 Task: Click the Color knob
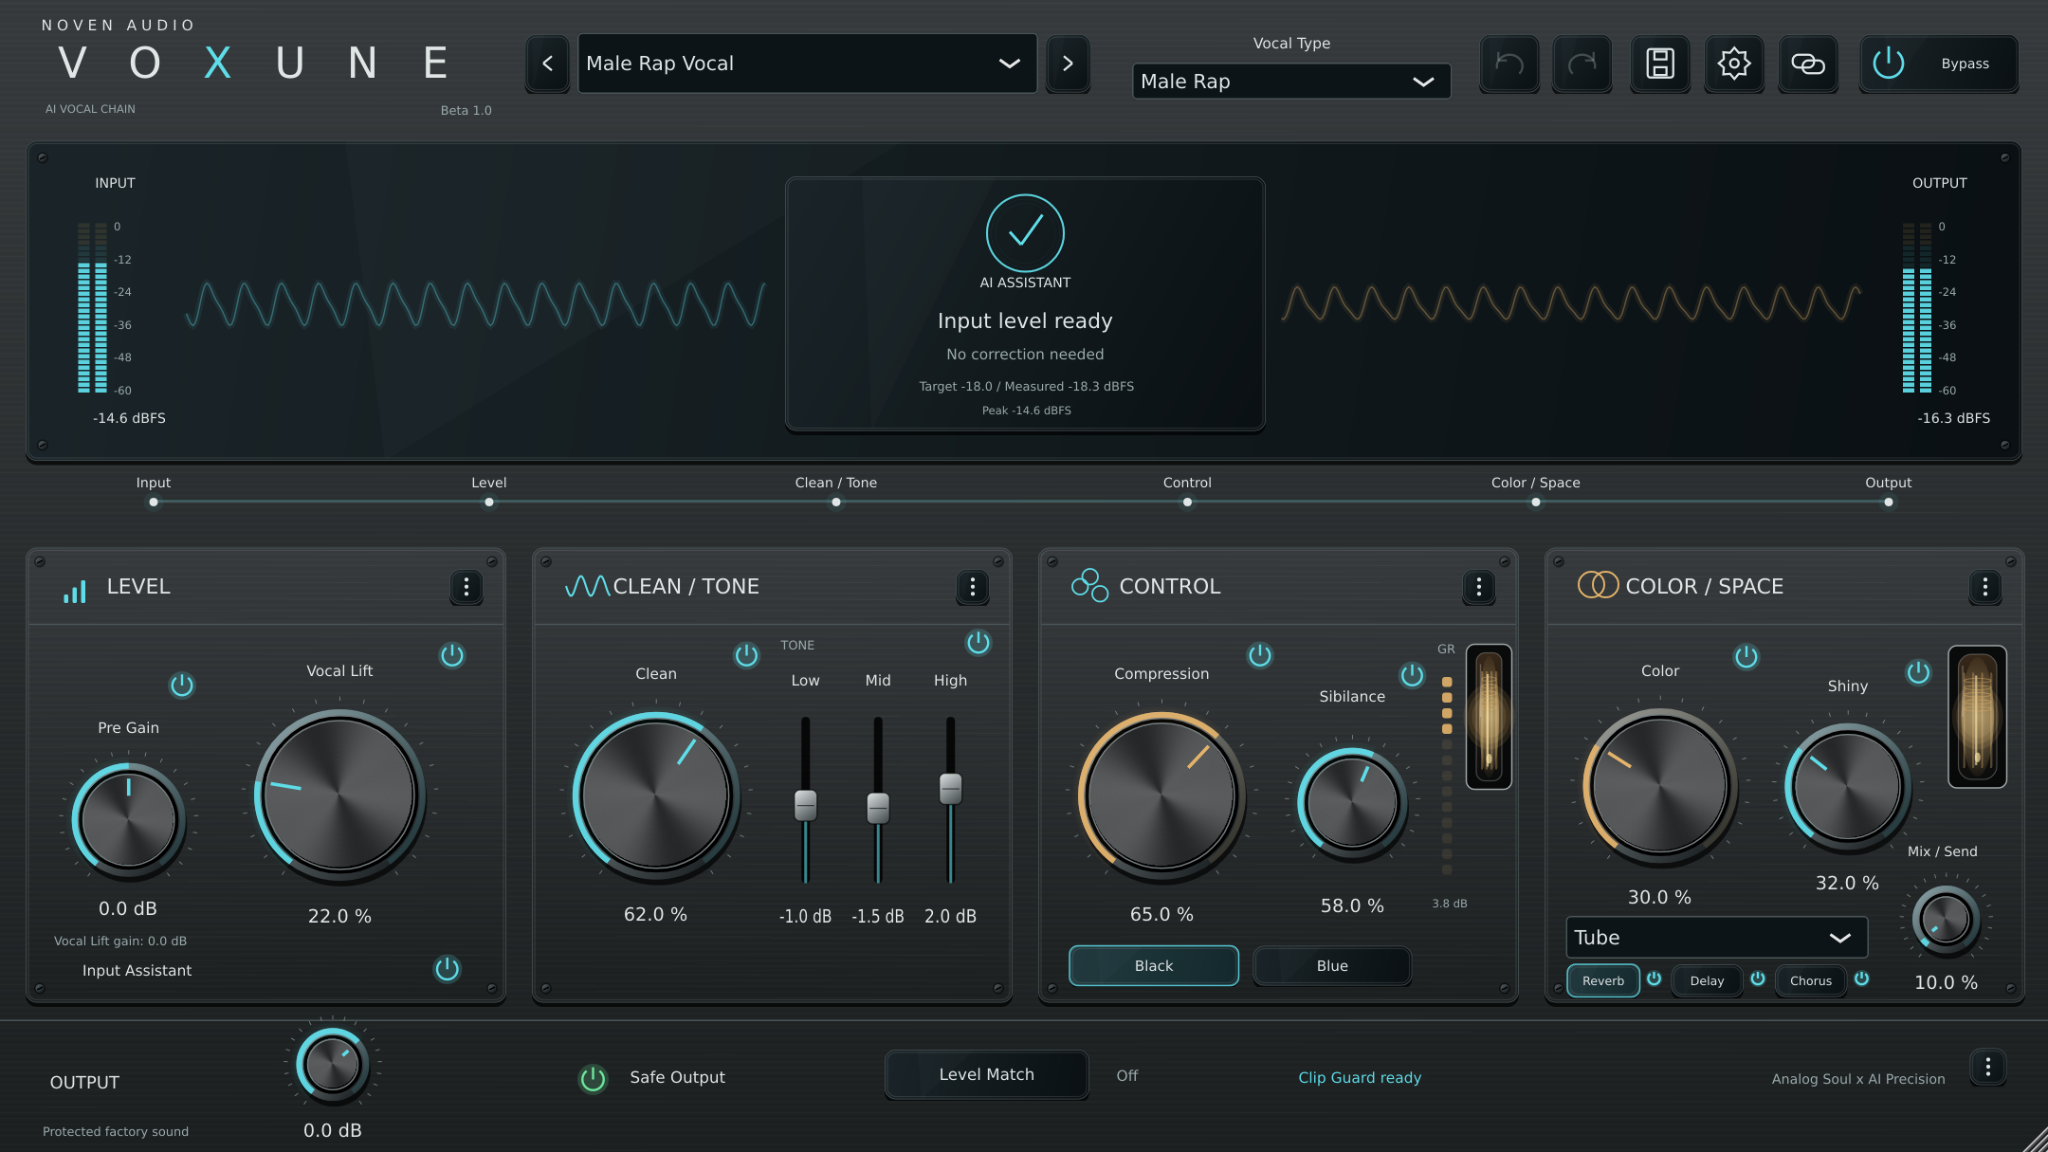[1659, 787]
